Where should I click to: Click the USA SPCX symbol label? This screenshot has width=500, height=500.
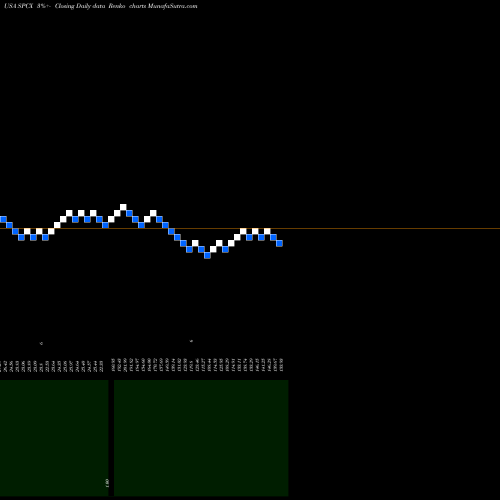pyautogui.click(x=18, y=6)
